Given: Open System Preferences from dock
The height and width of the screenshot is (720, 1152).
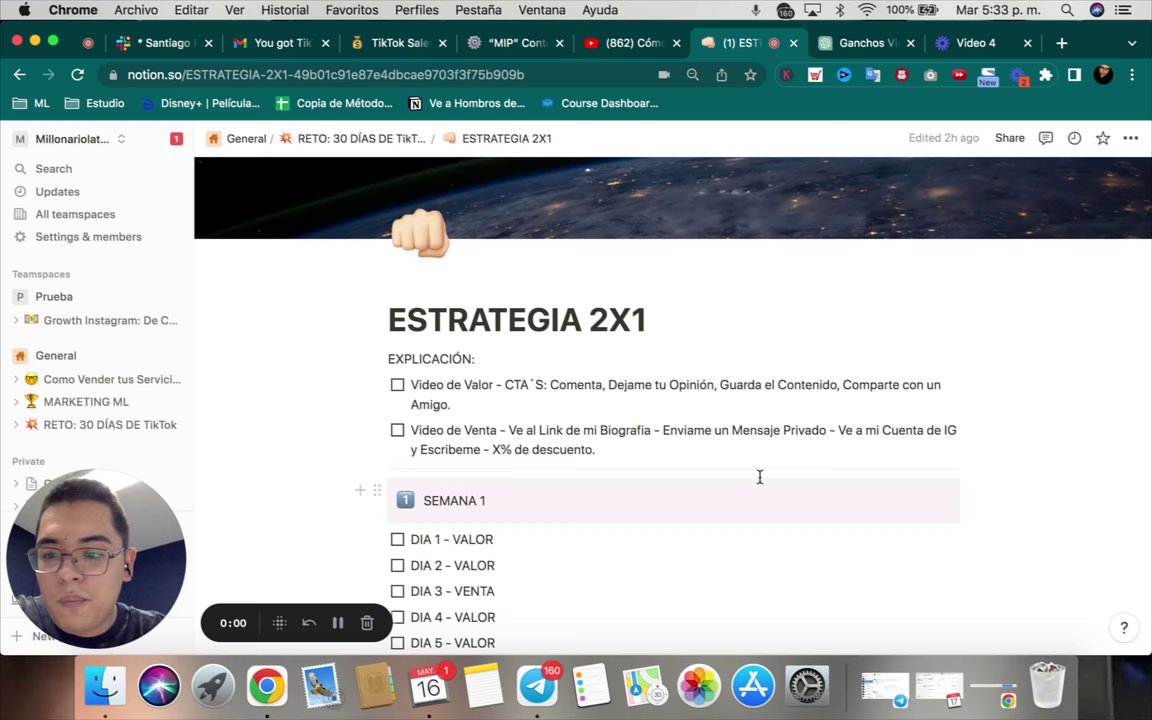Looking at the screenshot, I should (807, 685).
